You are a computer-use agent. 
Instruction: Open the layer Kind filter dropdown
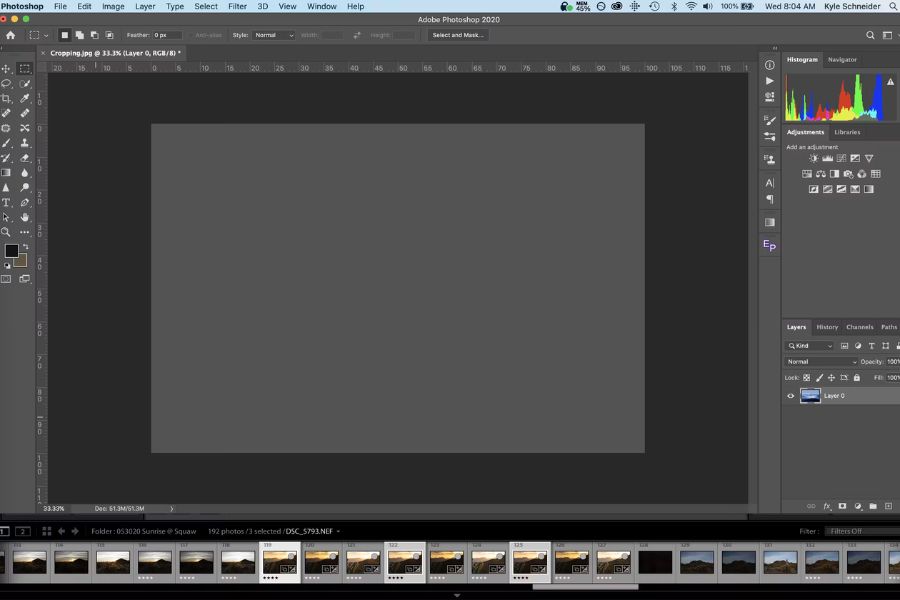click(809, 346)
